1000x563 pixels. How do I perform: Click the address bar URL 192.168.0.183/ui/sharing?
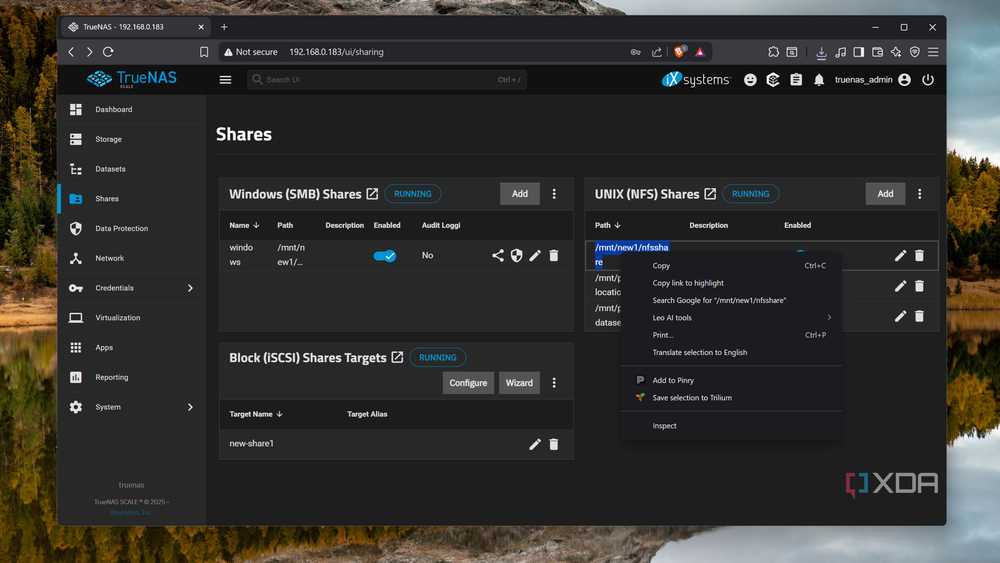pyautogui.click(x=336, y=52)
